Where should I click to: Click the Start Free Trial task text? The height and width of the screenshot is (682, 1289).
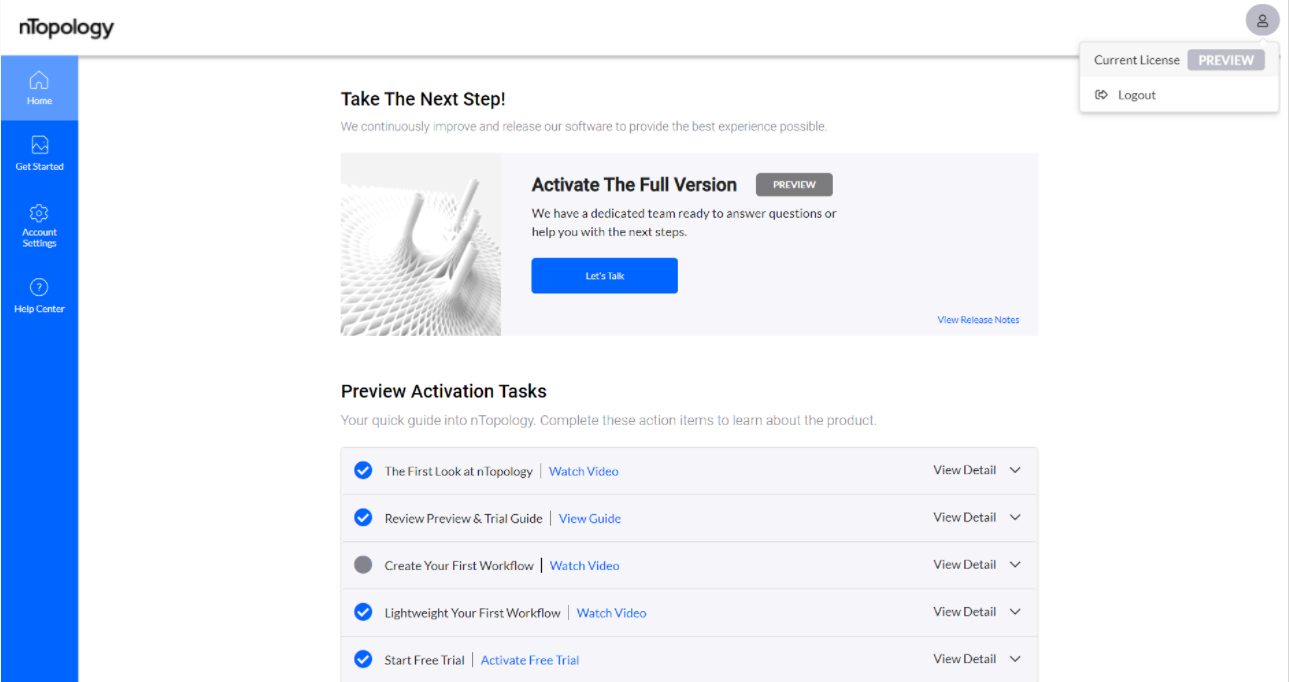coord(424,660)
